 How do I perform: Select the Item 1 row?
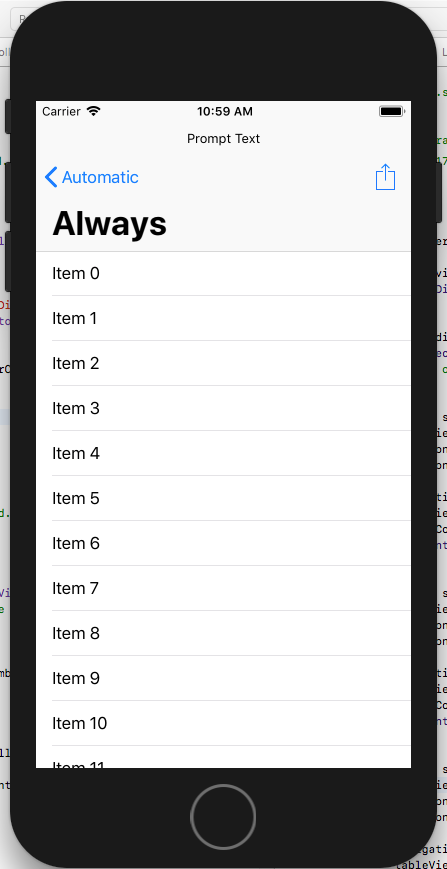[x=223, y=319]
